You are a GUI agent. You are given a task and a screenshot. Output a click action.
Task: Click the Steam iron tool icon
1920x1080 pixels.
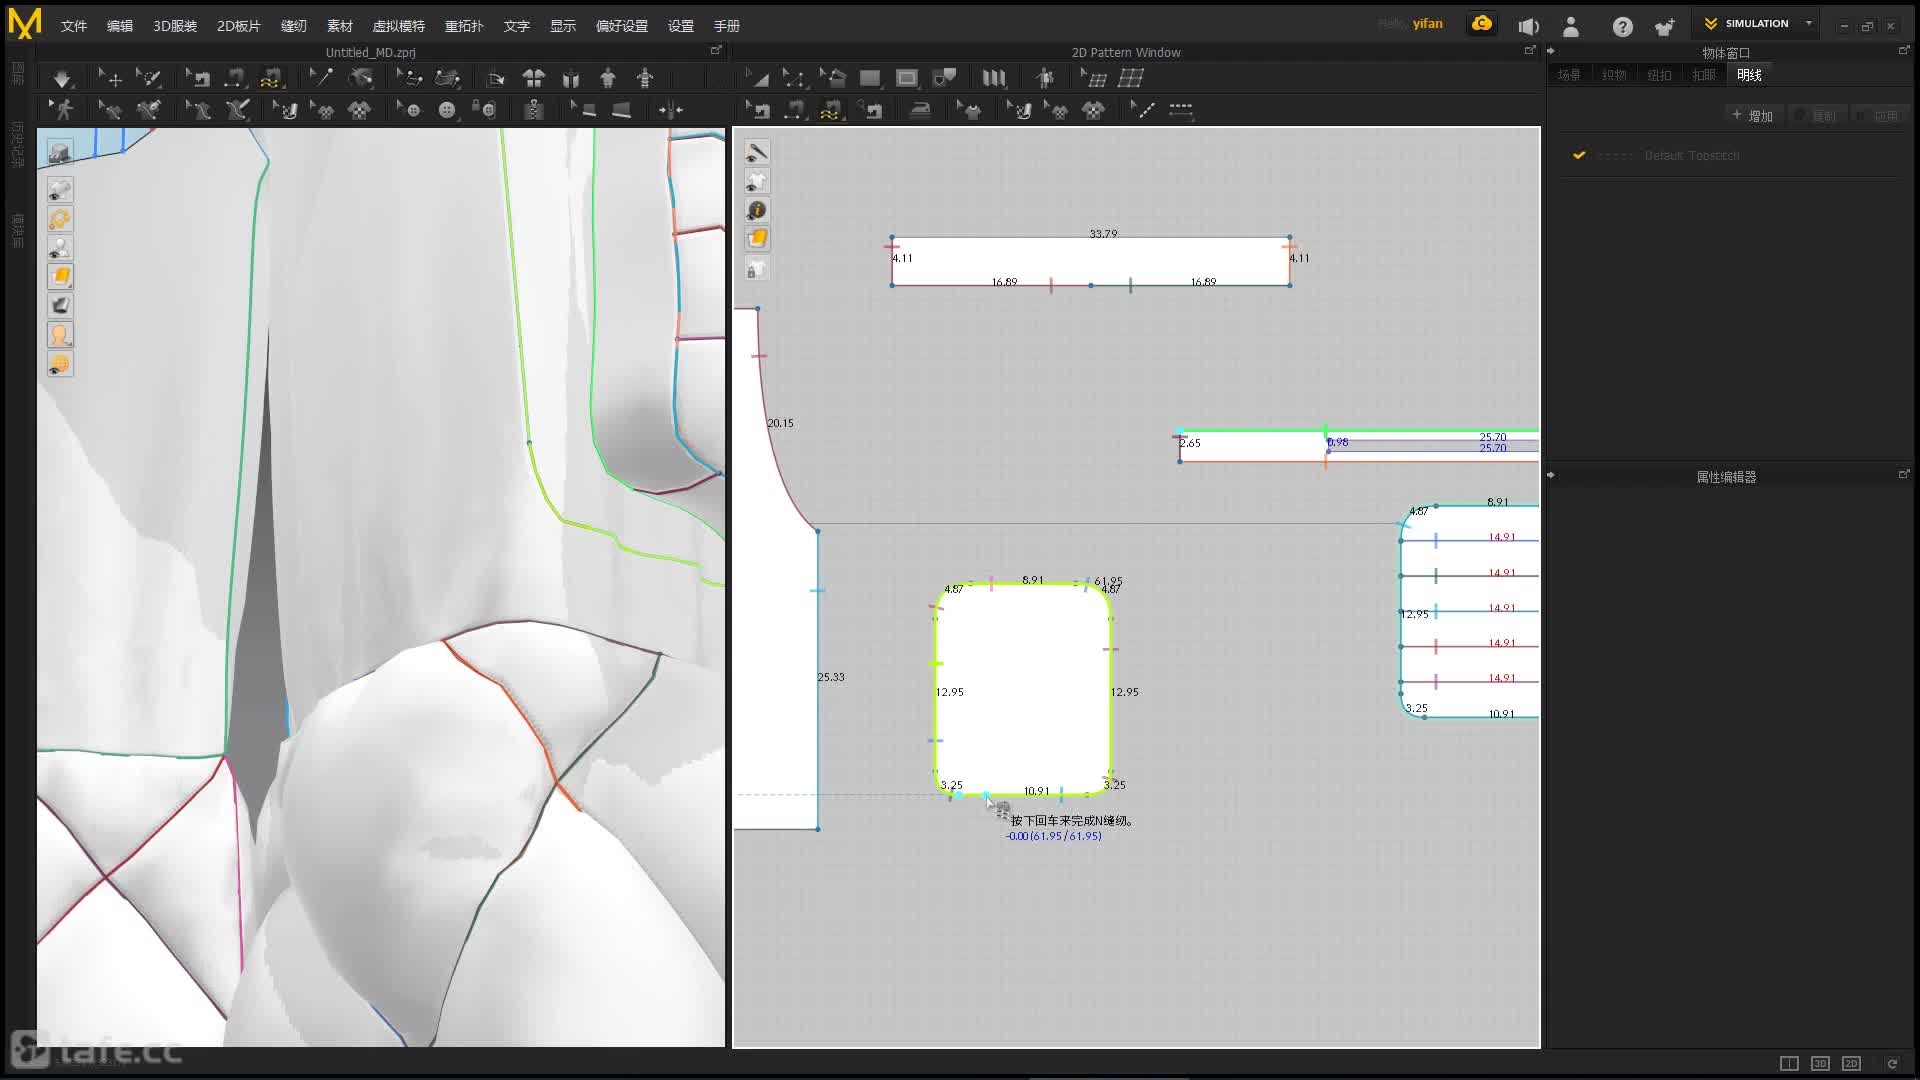[920, 110]
